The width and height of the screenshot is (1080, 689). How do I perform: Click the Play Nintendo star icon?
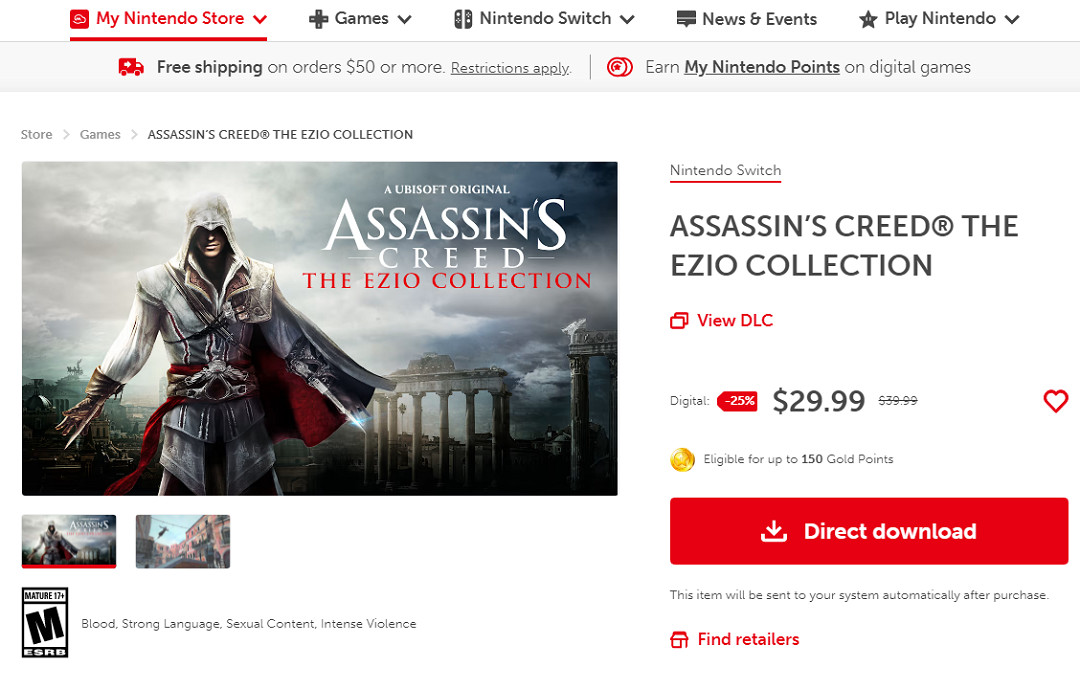tap(868, 19)
